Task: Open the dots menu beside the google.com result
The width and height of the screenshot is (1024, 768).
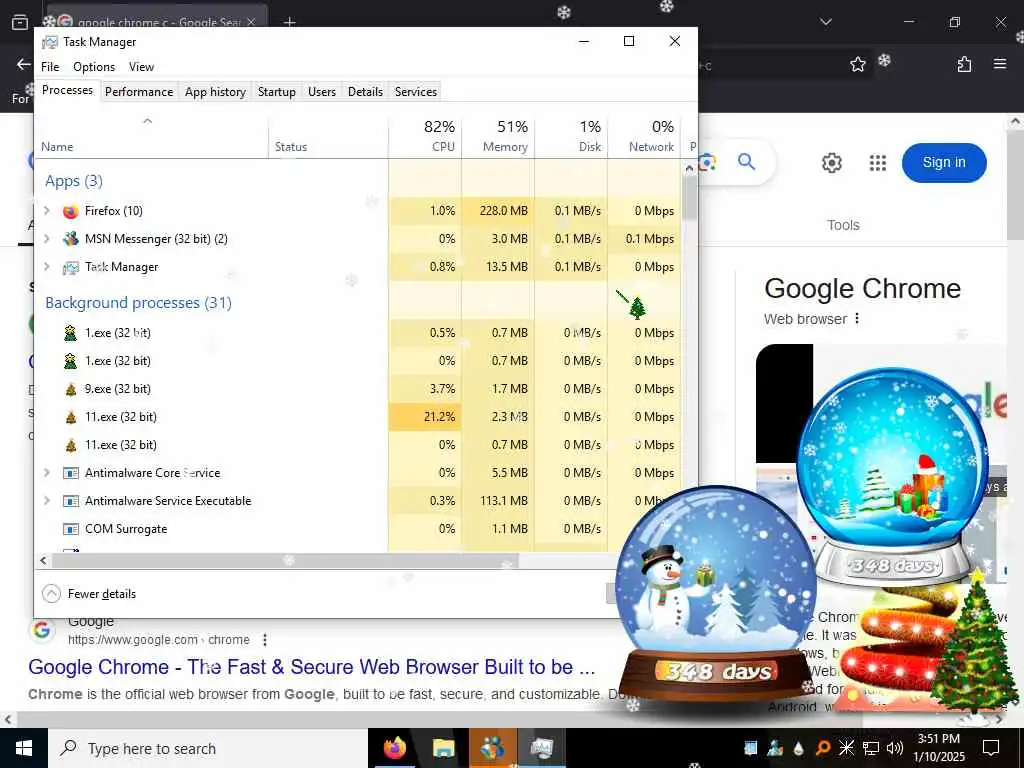Action: pos(264,640)
